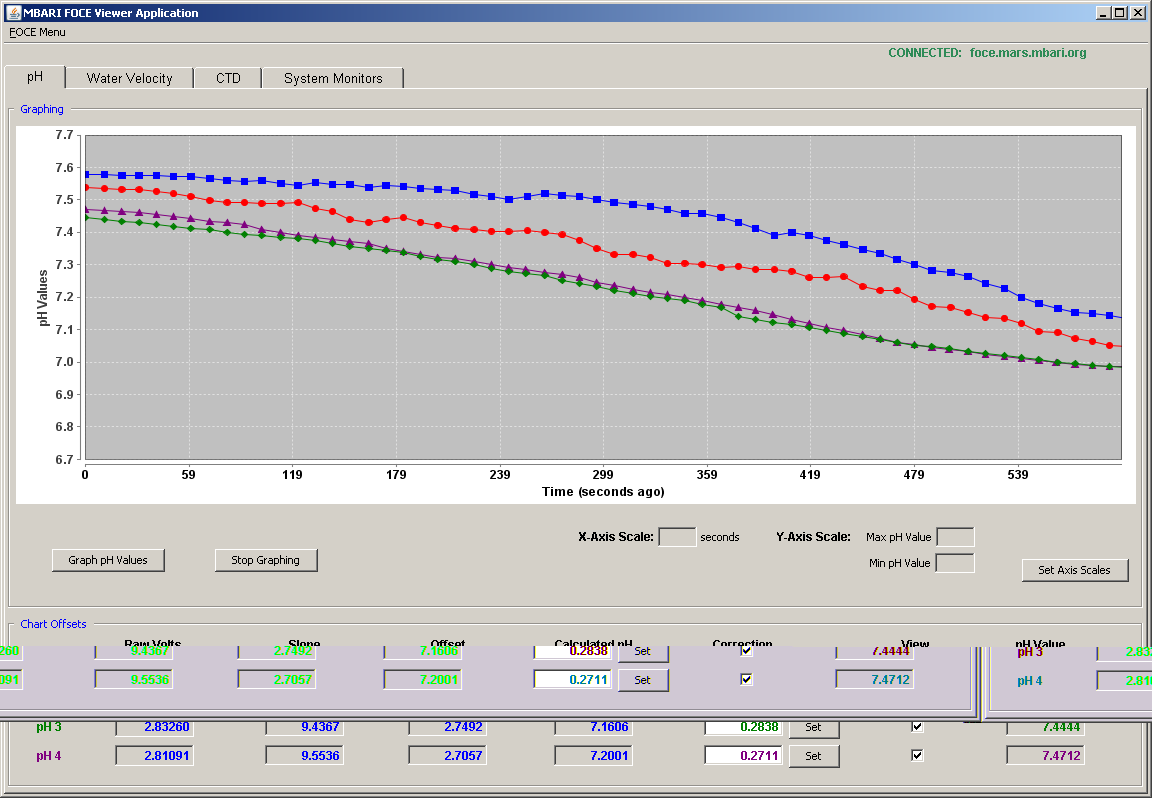The image size is (1152, 798).
Task: Click Set button for pH 3 correction
Action: [x=813, y=727]
